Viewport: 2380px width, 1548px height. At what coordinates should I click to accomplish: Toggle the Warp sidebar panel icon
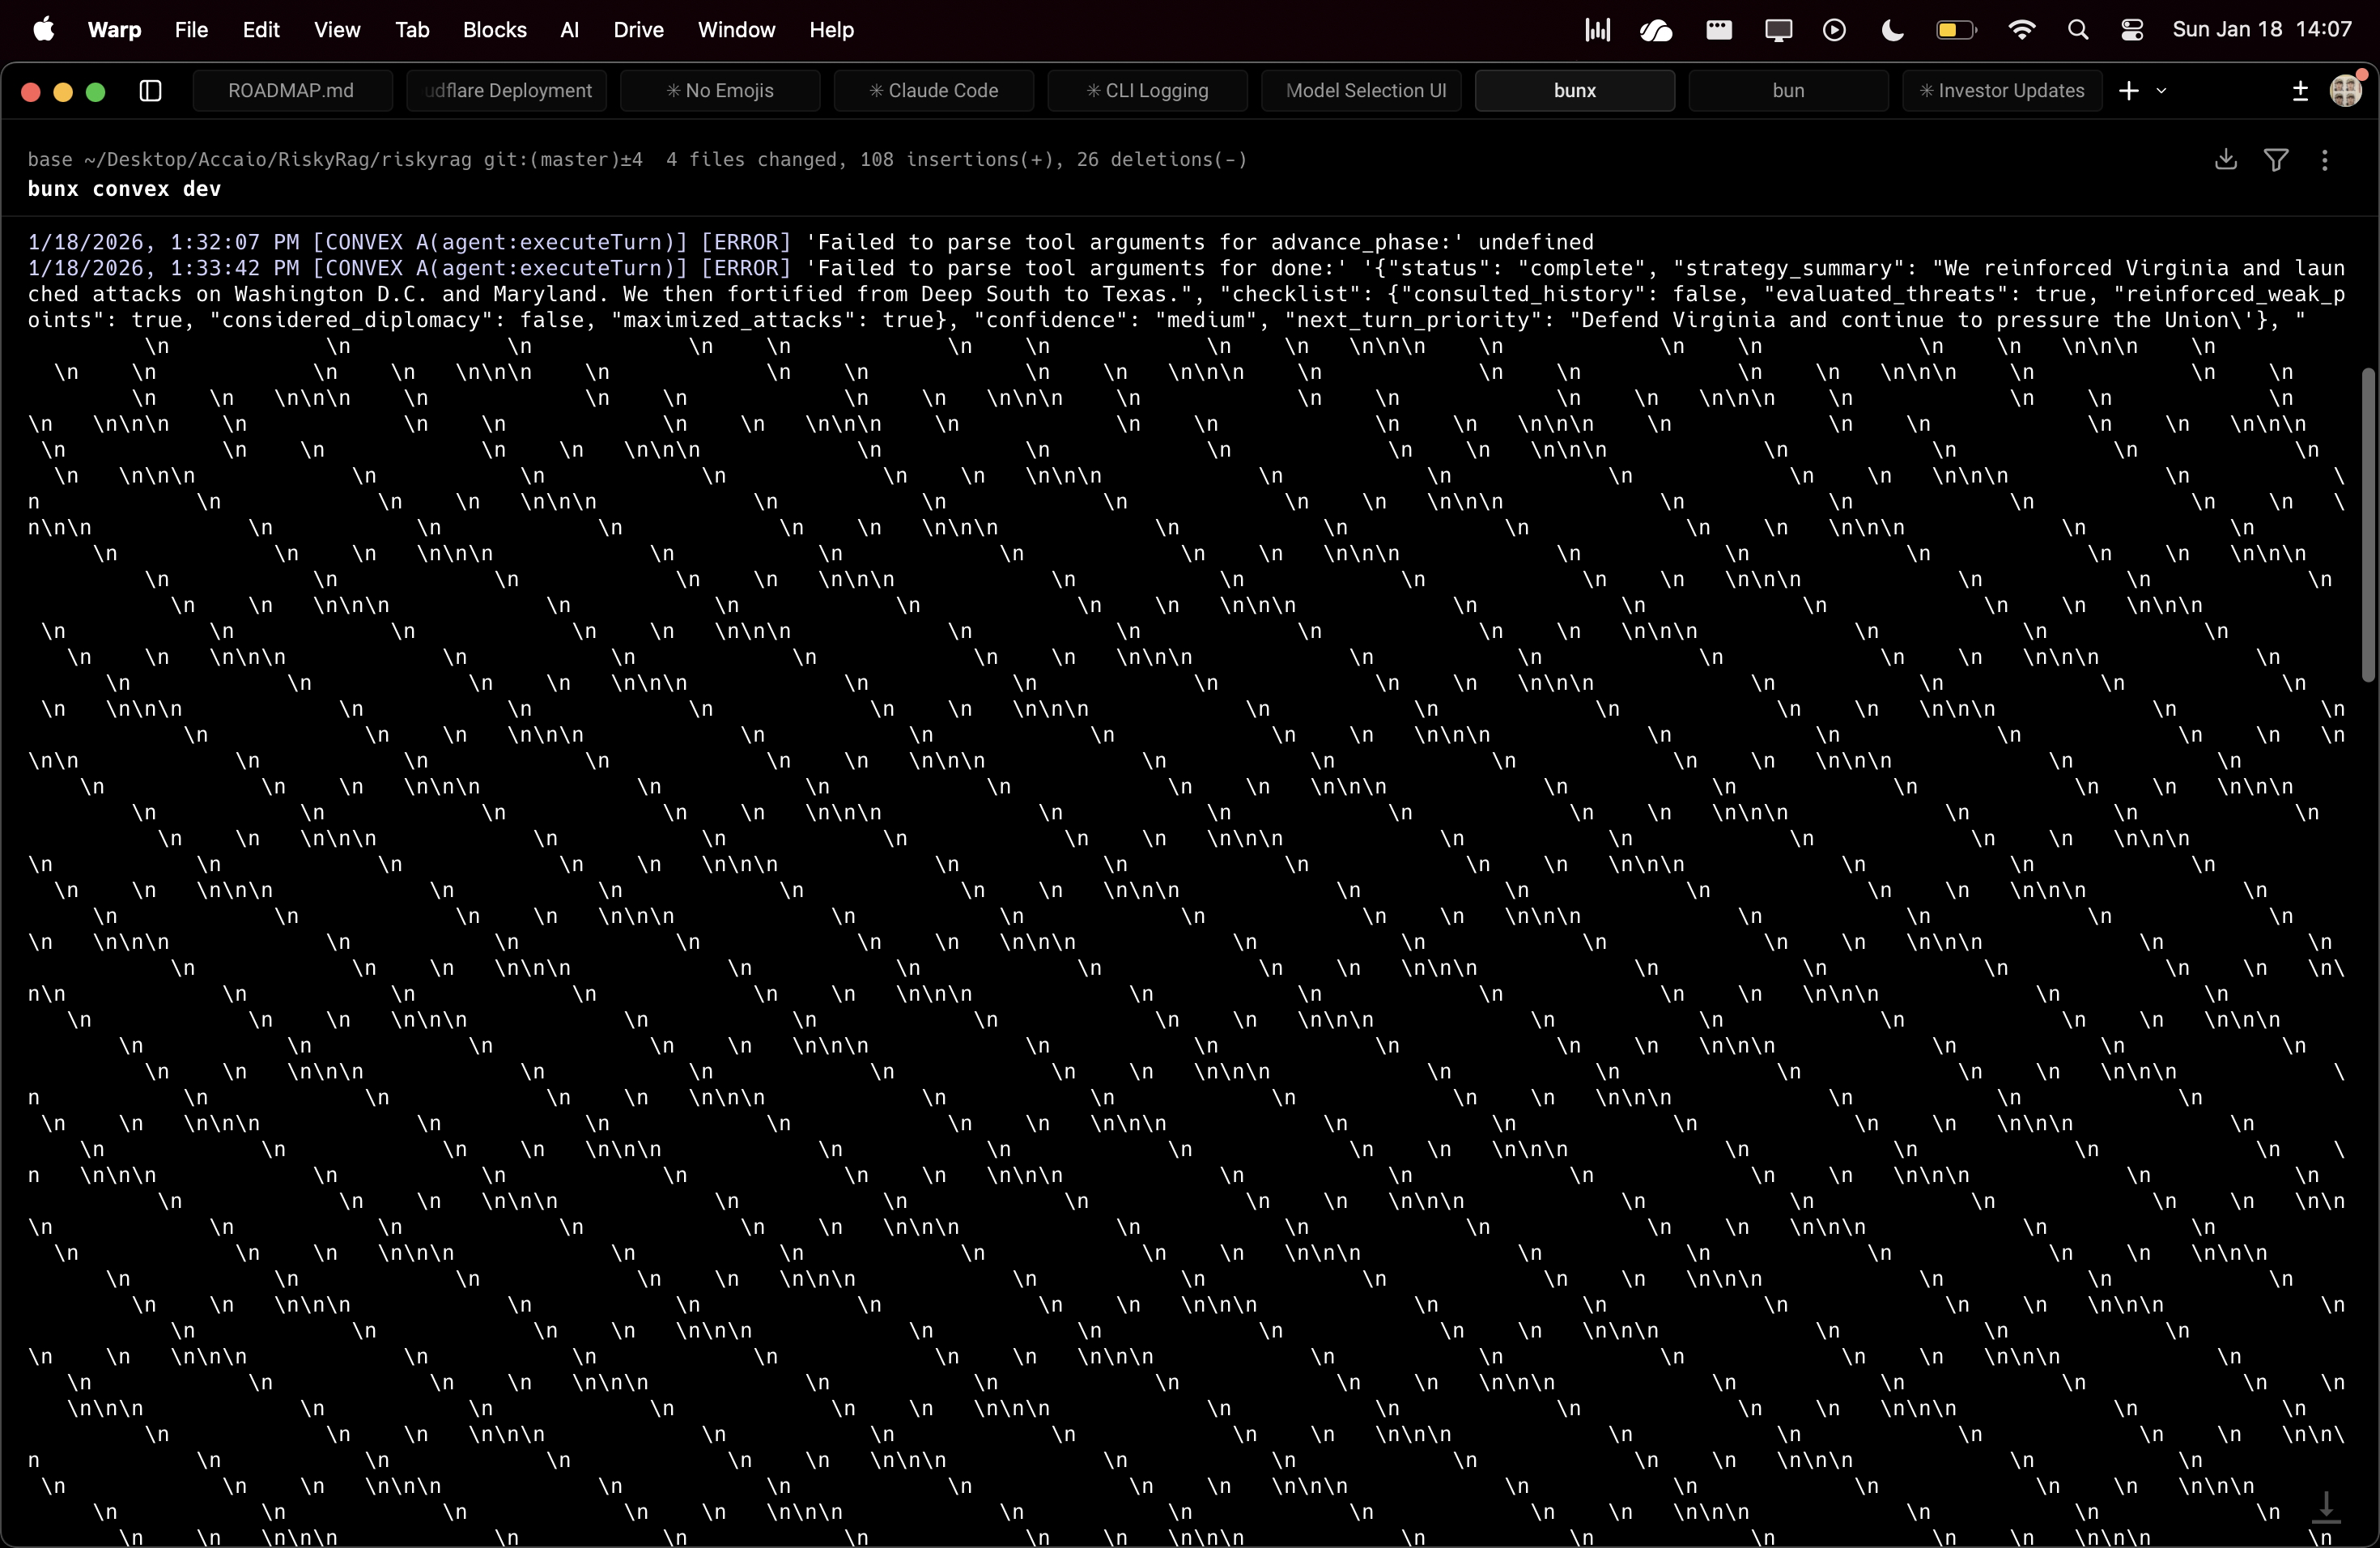pos(150,91)
